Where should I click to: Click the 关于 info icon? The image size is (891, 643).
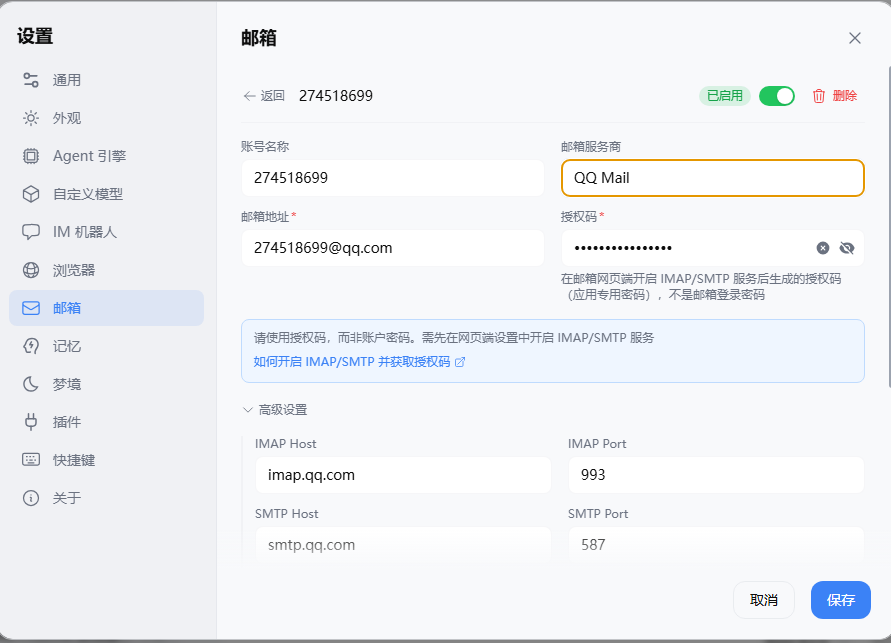pyautogui.click(x=31, y=498)
